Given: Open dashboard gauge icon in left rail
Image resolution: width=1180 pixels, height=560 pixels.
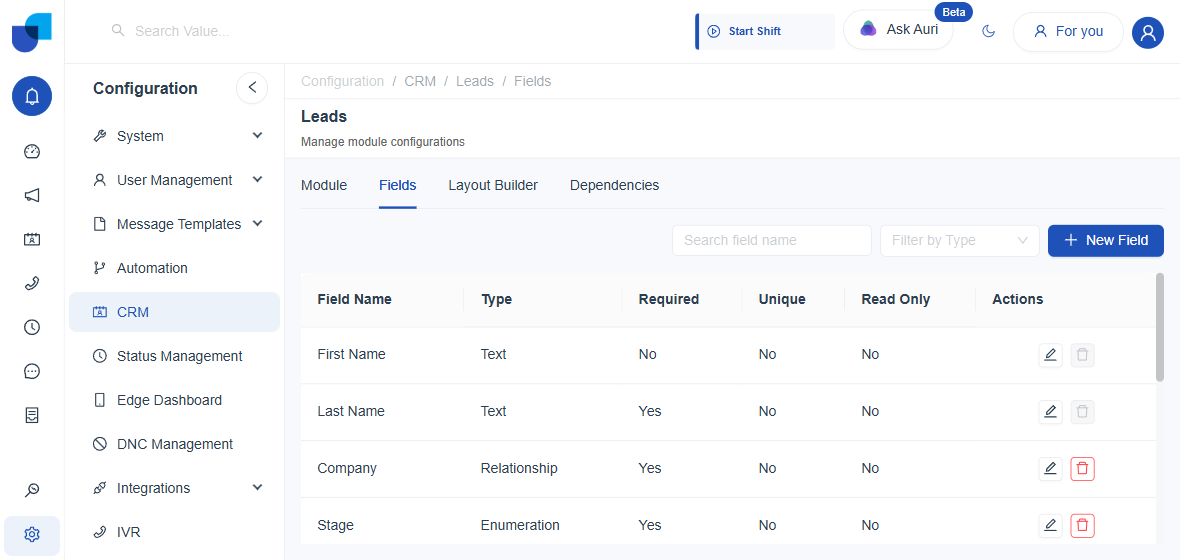Looking at the screenshot, I should point(32,151).
